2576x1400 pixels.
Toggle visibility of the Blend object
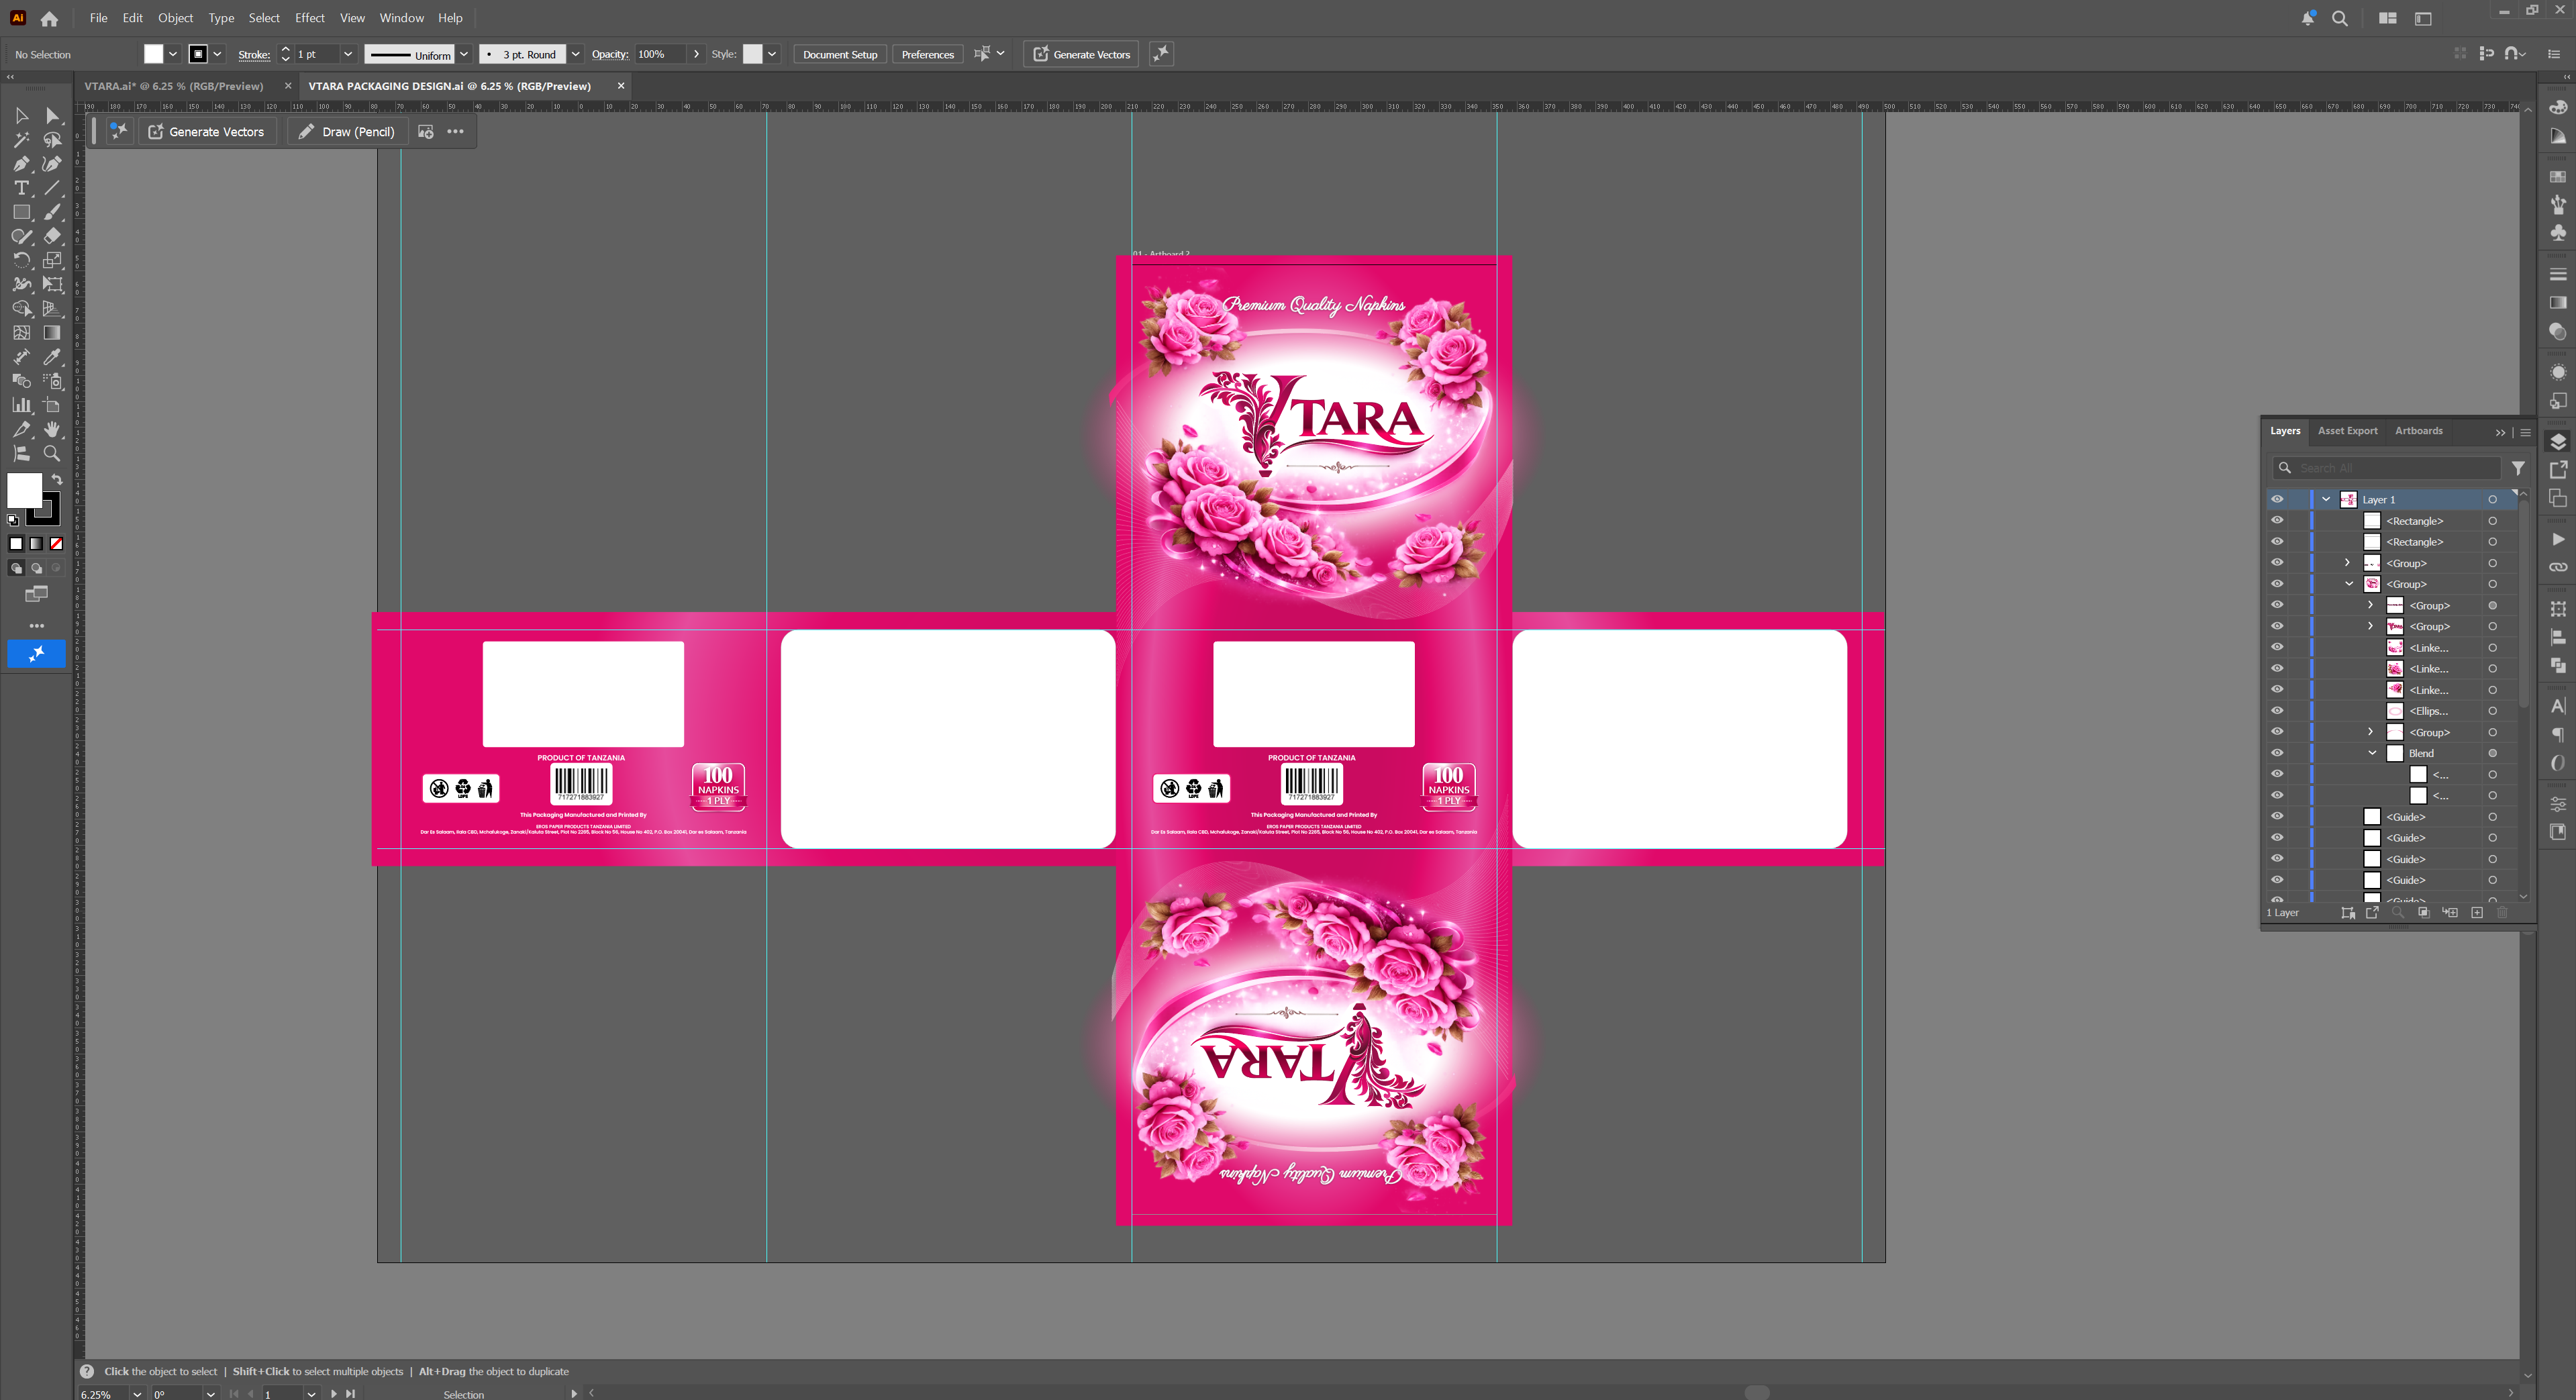[2277, 753]
